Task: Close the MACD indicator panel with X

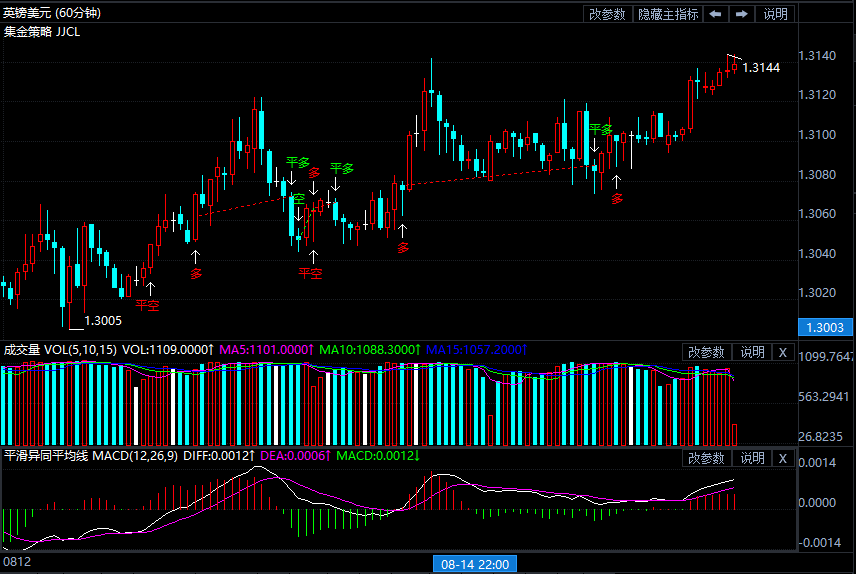Action: [783, 458]
